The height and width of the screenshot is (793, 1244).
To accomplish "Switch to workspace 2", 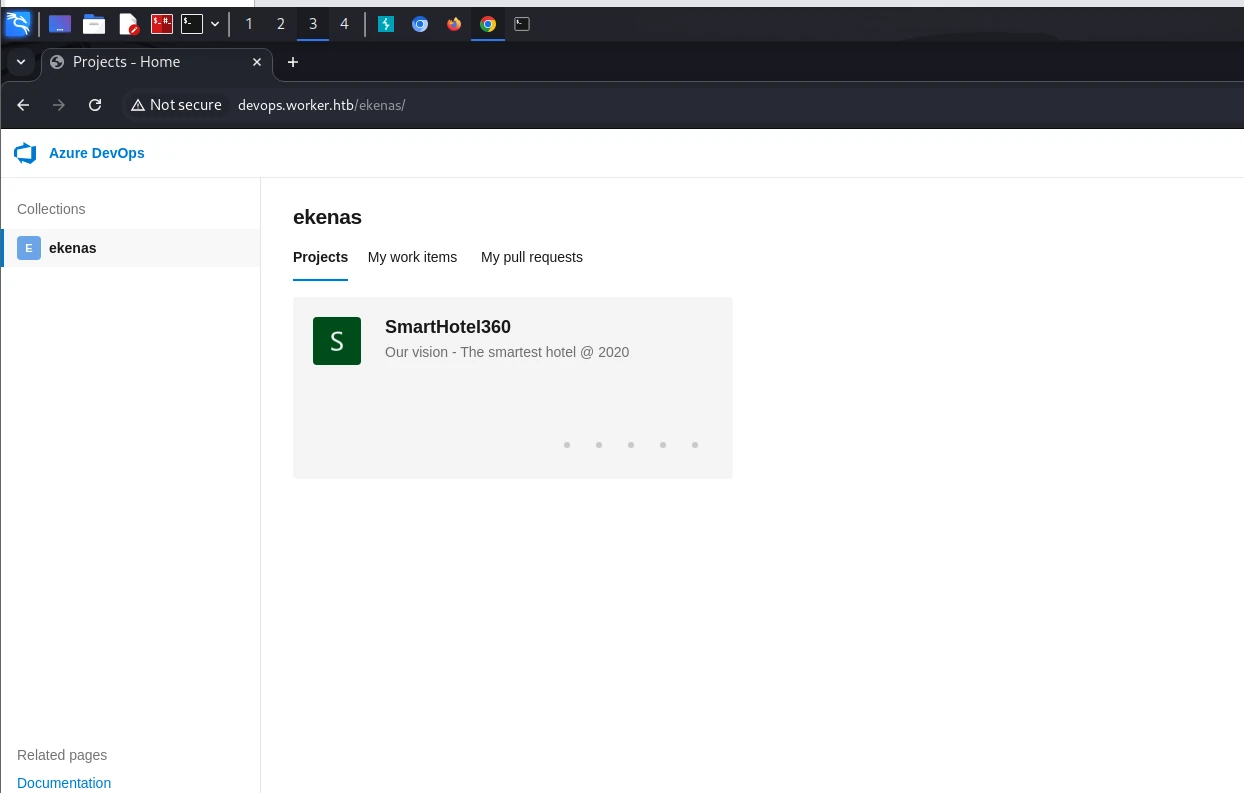I will point(281,24).
